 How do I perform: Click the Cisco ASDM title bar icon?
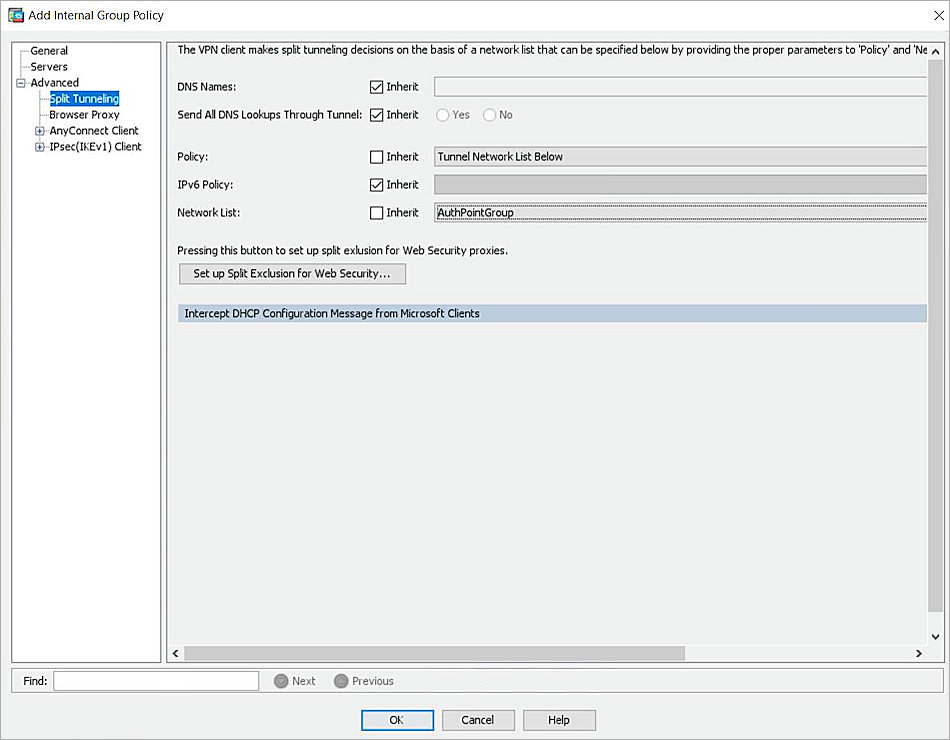(x=16, y=15)
